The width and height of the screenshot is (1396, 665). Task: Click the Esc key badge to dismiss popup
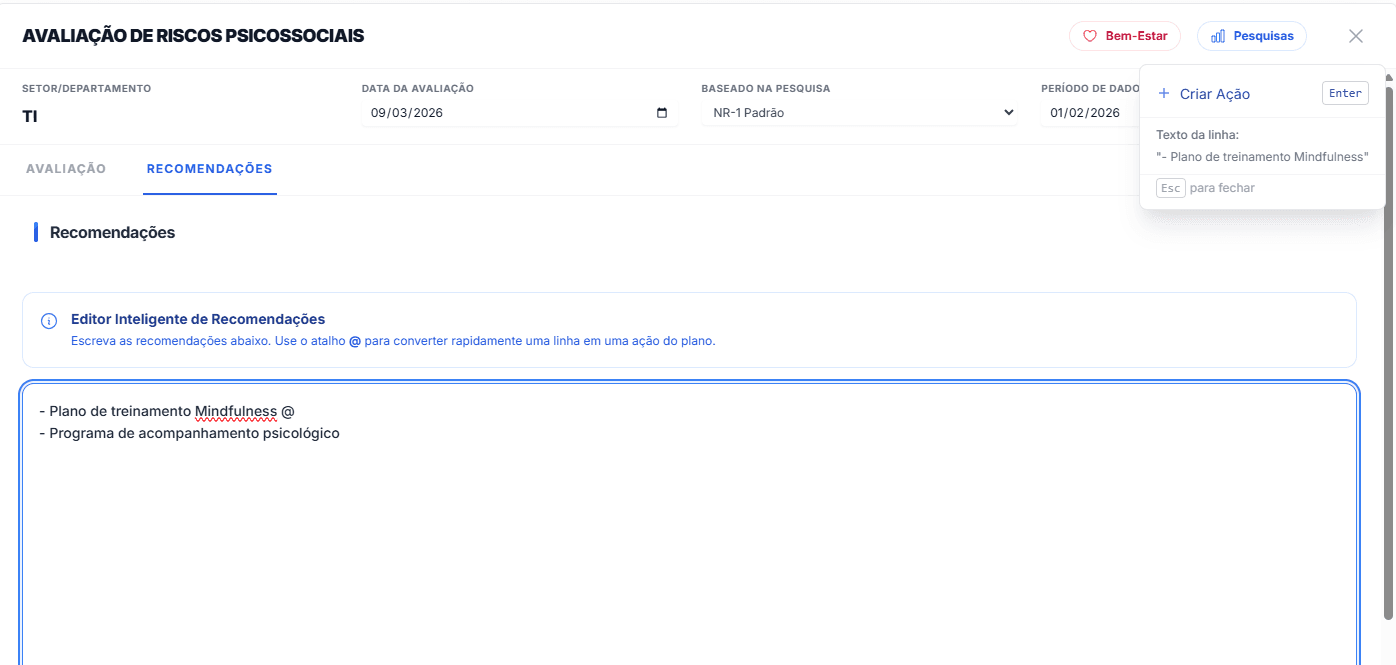[x=1170, y=188]
